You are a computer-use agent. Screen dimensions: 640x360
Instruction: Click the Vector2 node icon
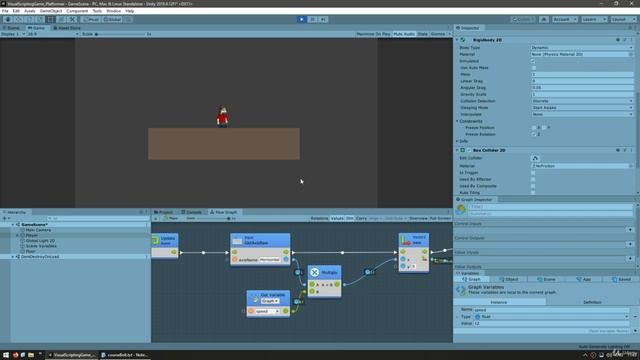tap(405, 240)
